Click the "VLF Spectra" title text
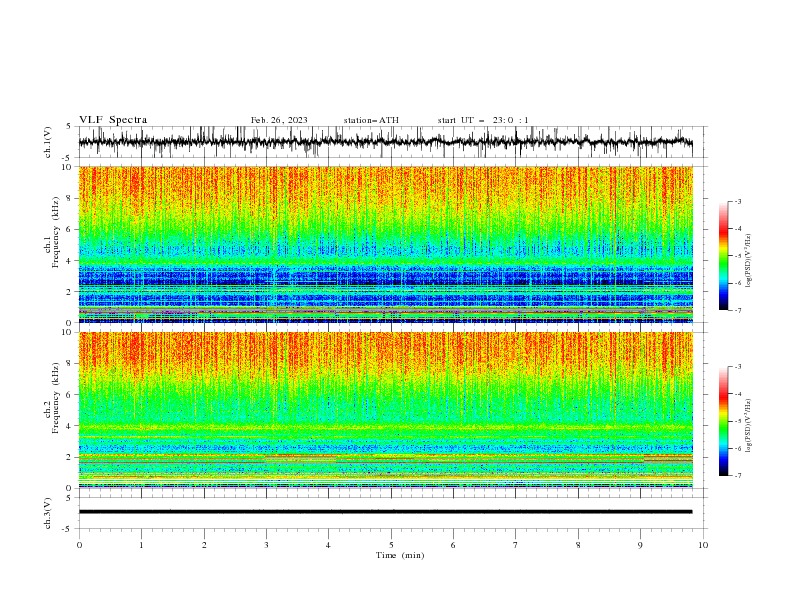The image size is (792, 612). [113, 120]
